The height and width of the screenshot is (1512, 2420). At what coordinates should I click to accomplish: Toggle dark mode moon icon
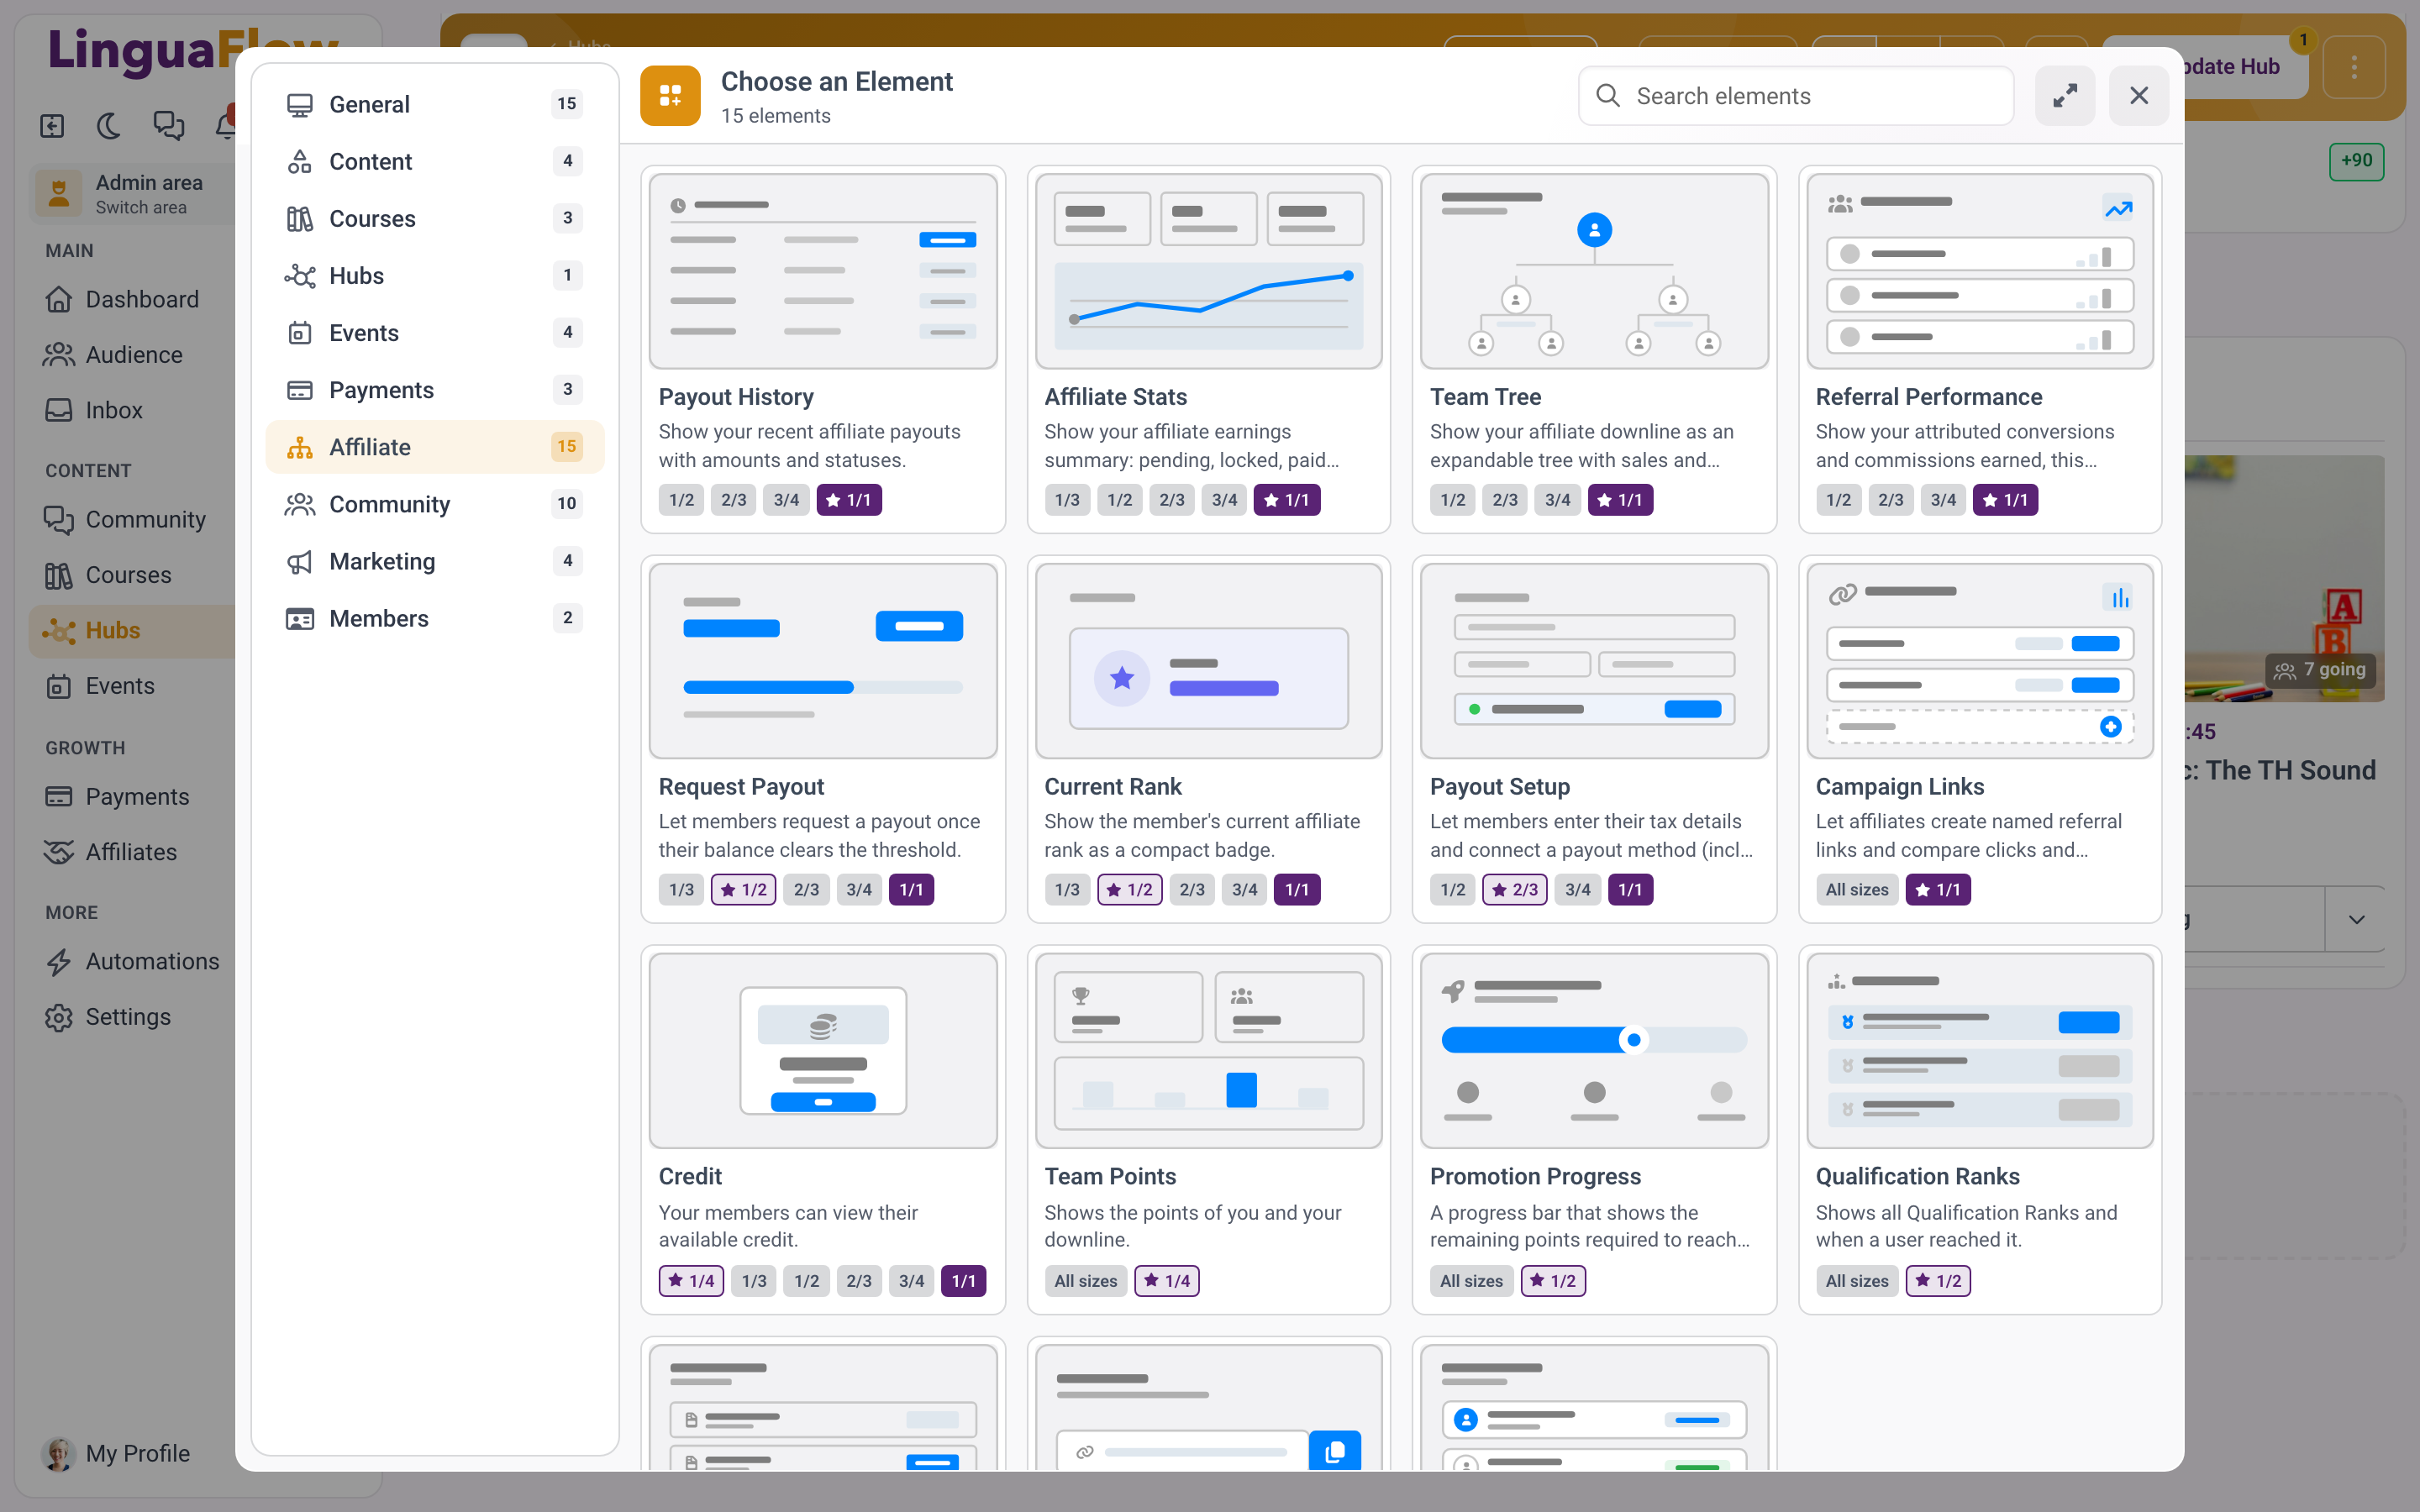coord(109,125)
